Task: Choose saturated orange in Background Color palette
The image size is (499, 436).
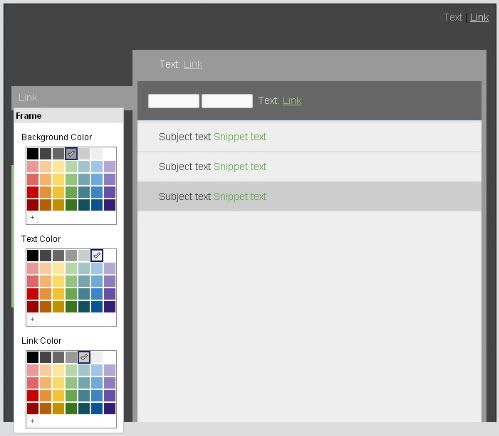Action: (46, 192)
